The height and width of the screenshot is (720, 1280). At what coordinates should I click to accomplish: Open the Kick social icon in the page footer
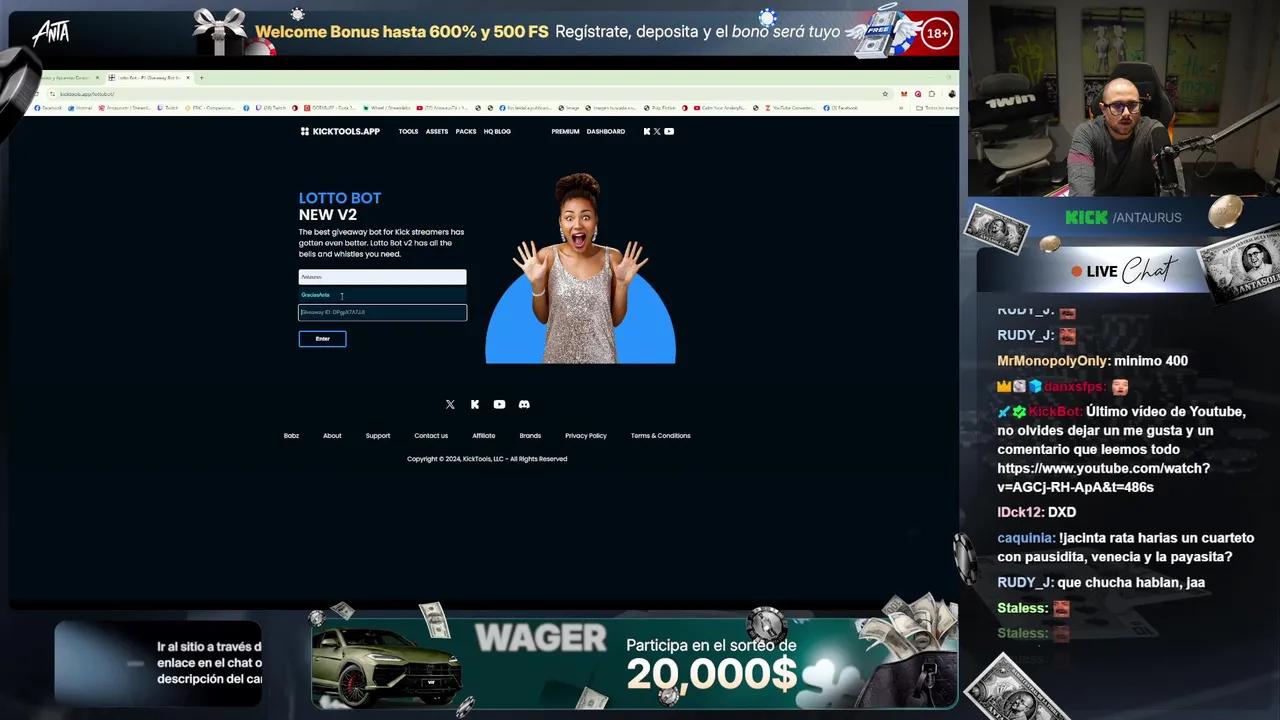click(475, 404)
